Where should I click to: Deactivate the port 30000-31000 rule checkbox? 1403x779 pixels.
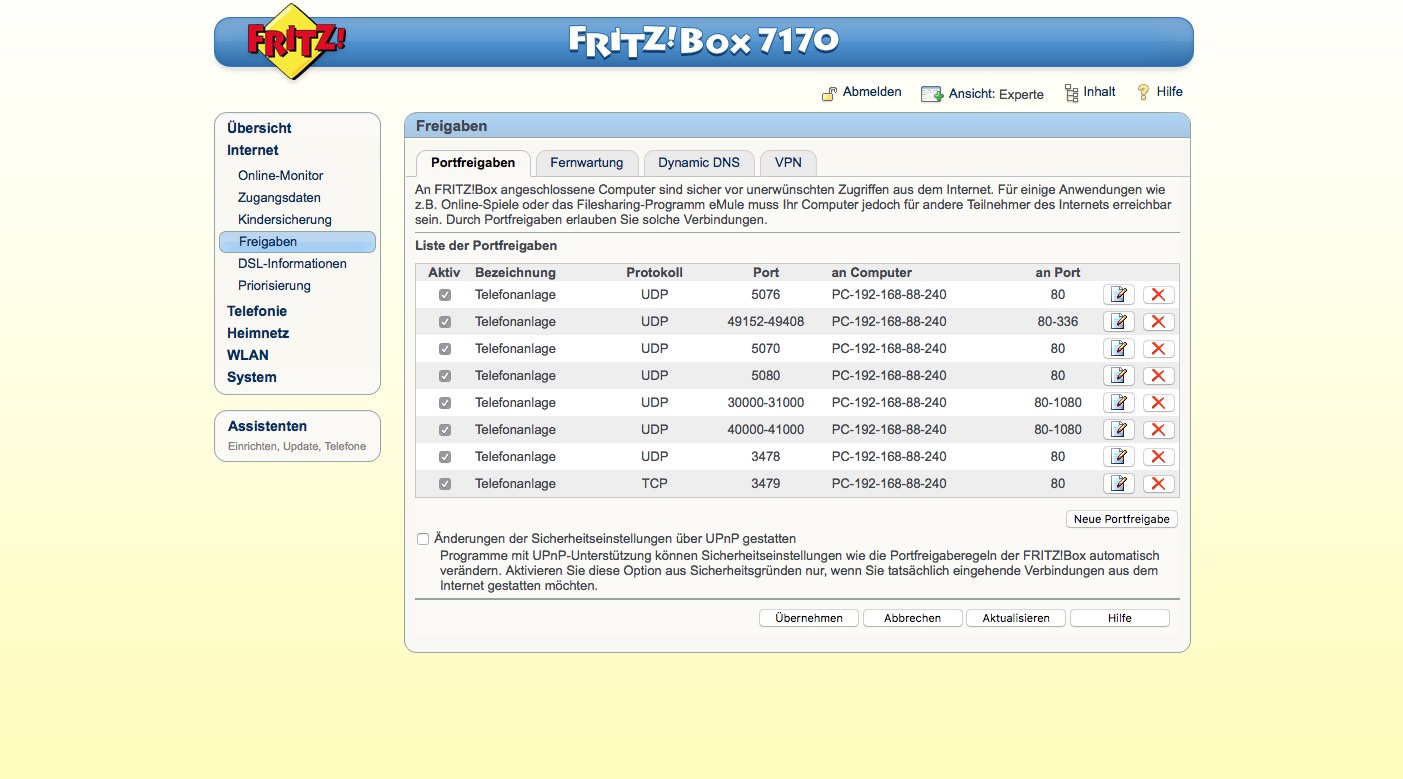(445, 403)
